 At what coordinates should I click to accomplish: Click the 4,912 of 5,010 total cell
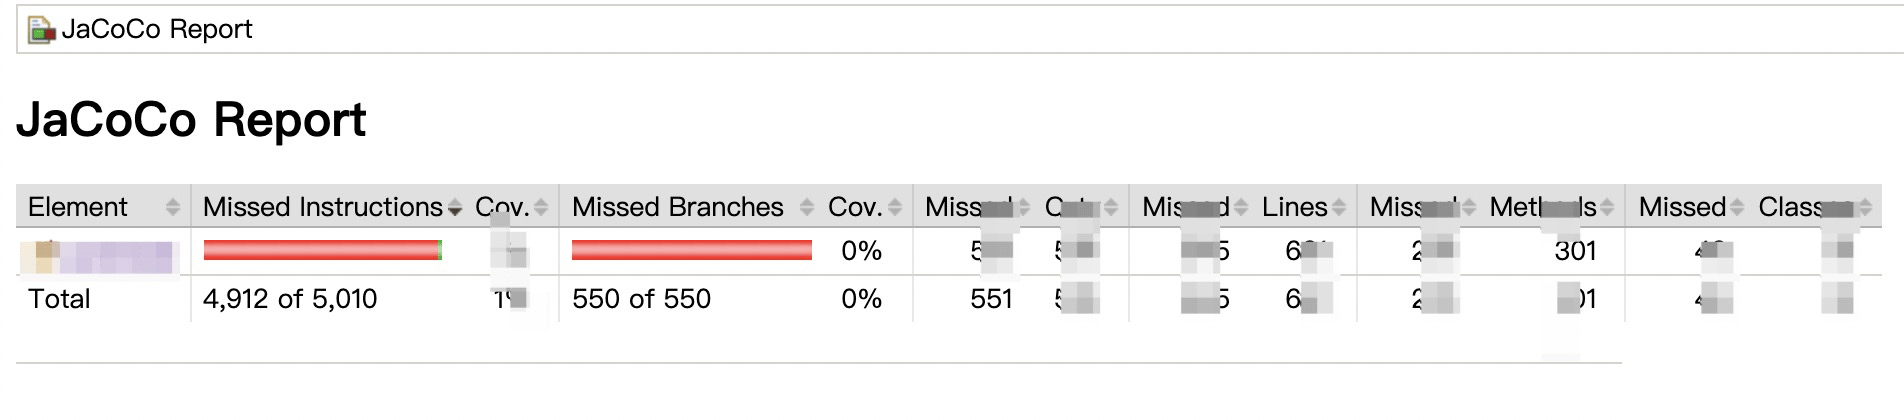point(290,299)
